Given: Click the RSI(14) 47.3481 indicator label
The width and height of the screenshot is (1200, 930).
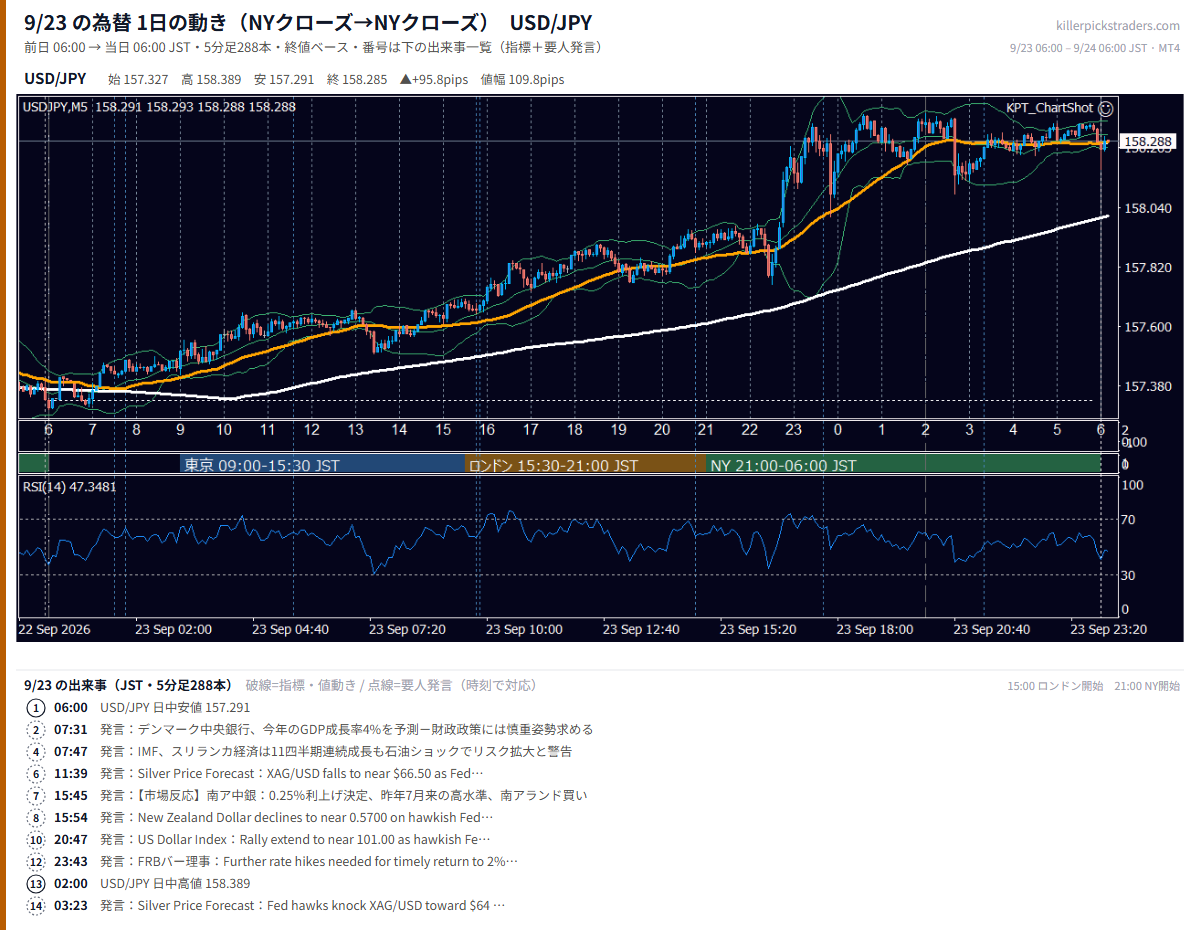Looking at the screenshot, I should (69, 487).
